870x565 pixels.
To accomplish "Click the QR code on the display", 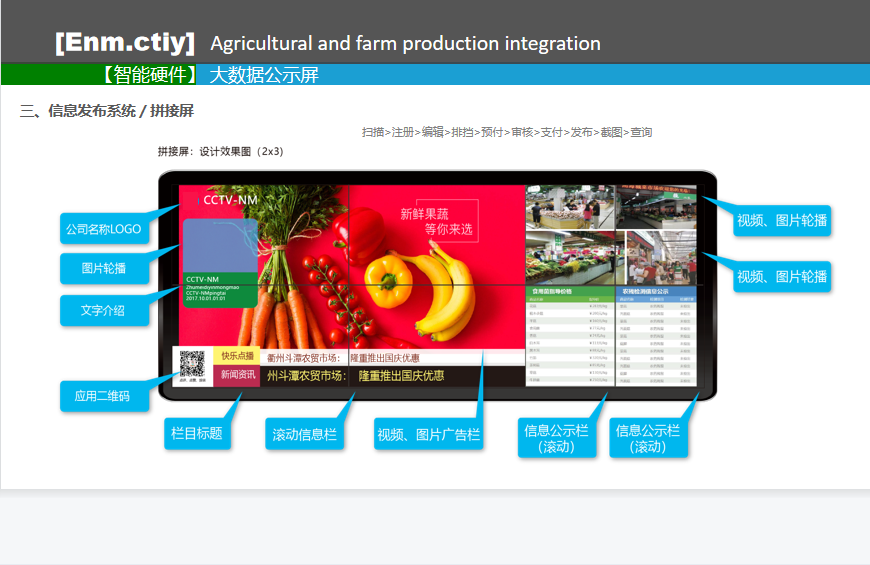I will [193, 367].
